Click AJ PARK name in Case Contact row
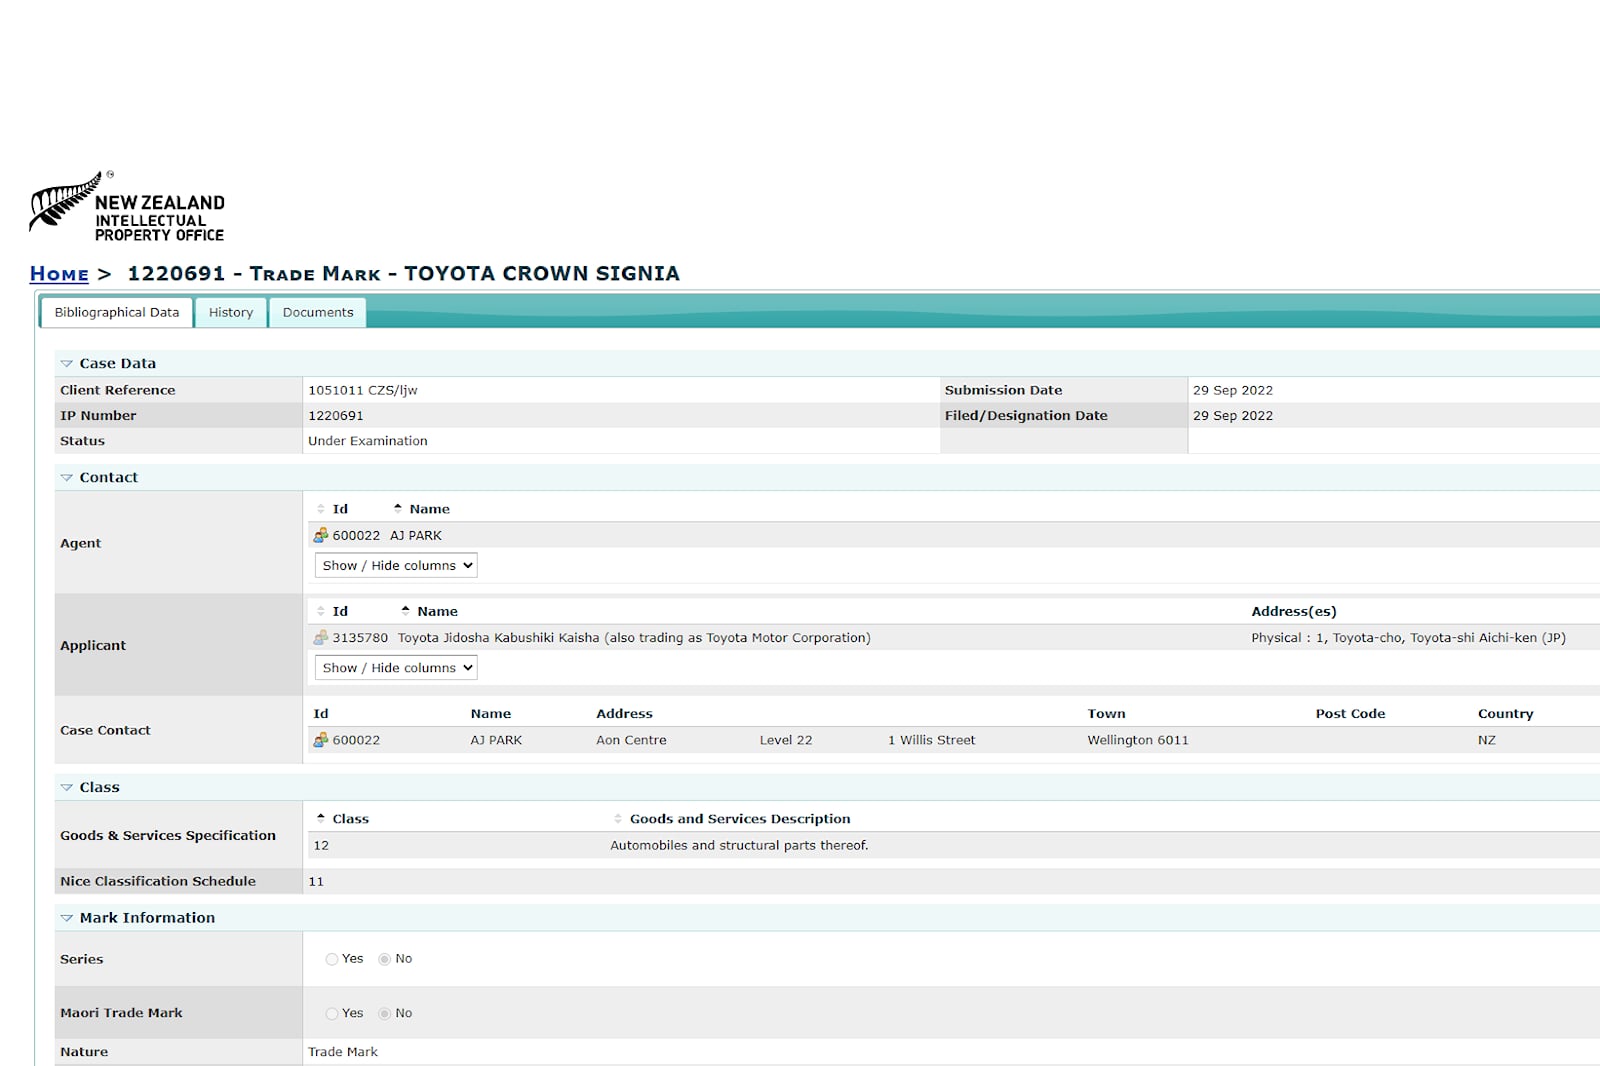 tap(496, 741)
